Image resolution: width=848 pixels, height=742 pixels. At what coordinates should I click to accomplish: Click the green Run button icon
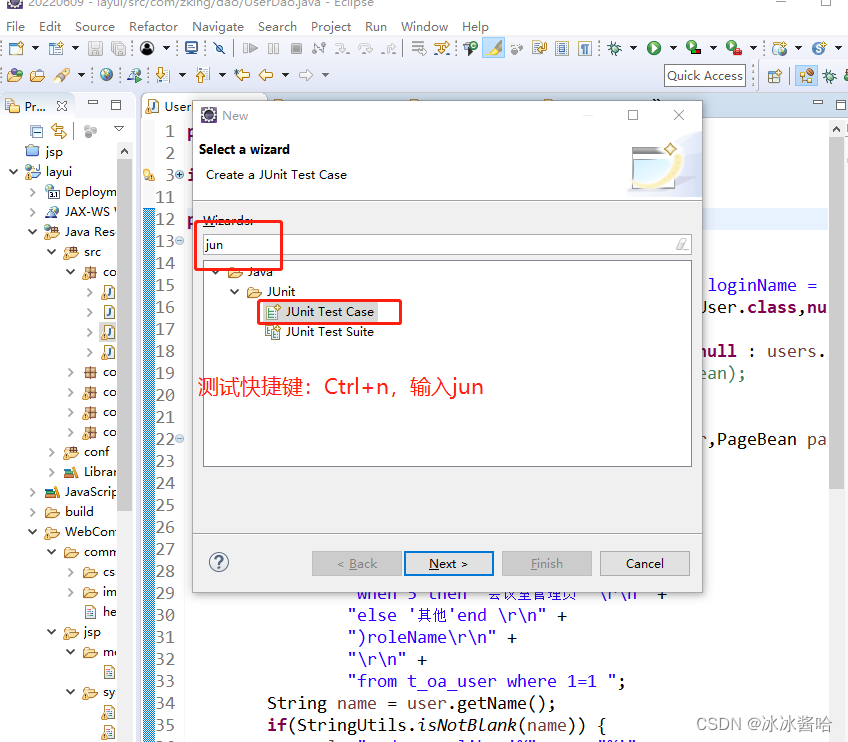654,48
